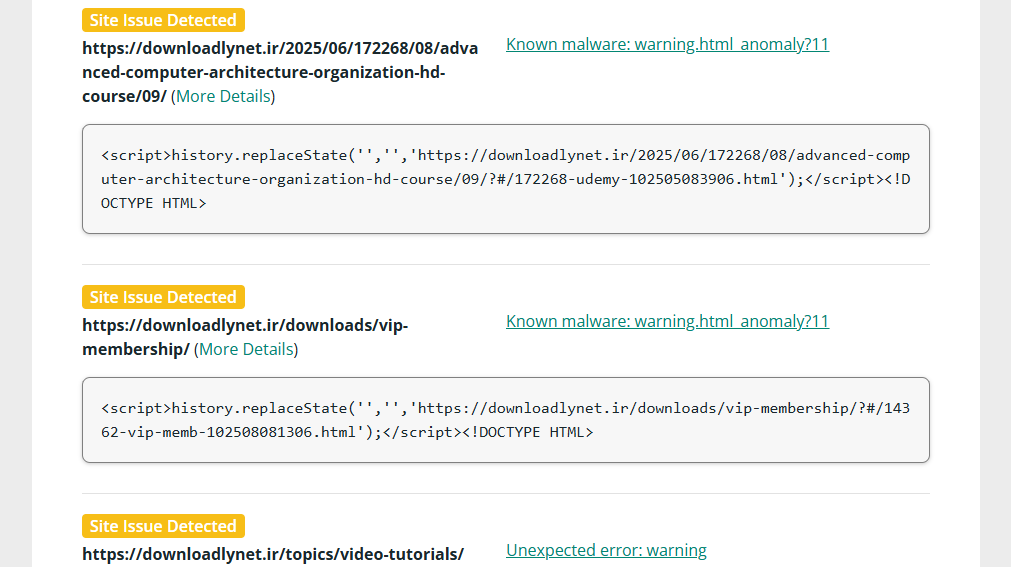Select the bold topics/video-tutorials URL heading
This screenshot has width=1011, height=567.
tap(272, 554)
